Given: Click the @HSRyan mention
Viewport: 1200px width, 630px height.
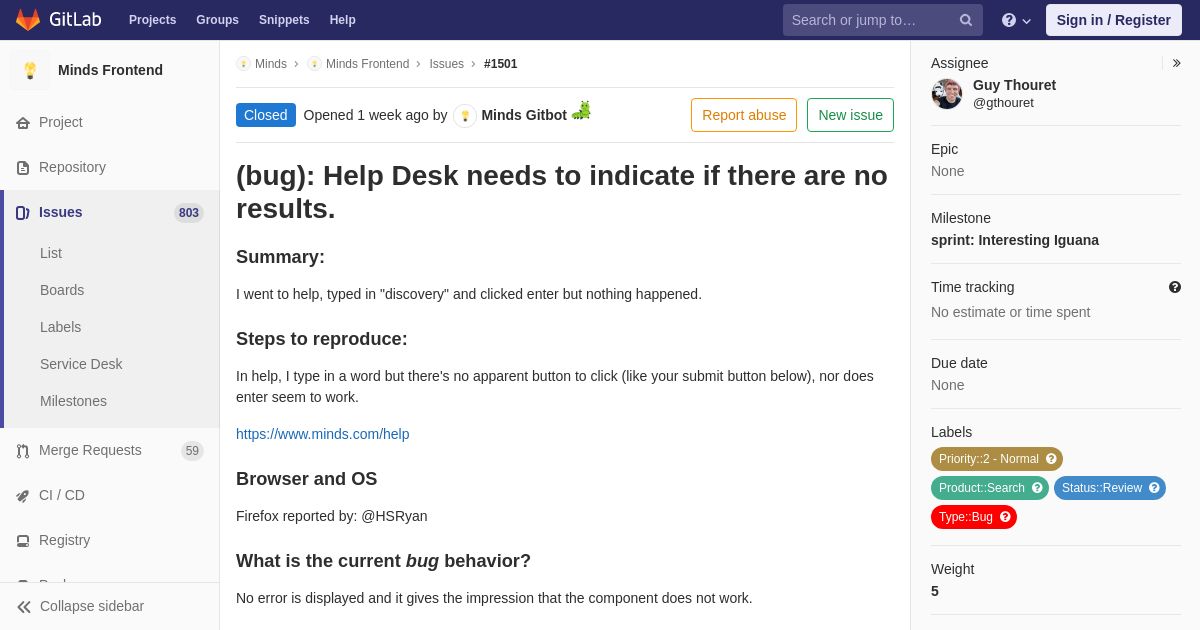Looking at the screenshot, I should pyautogui.click(x=394, y=516).
